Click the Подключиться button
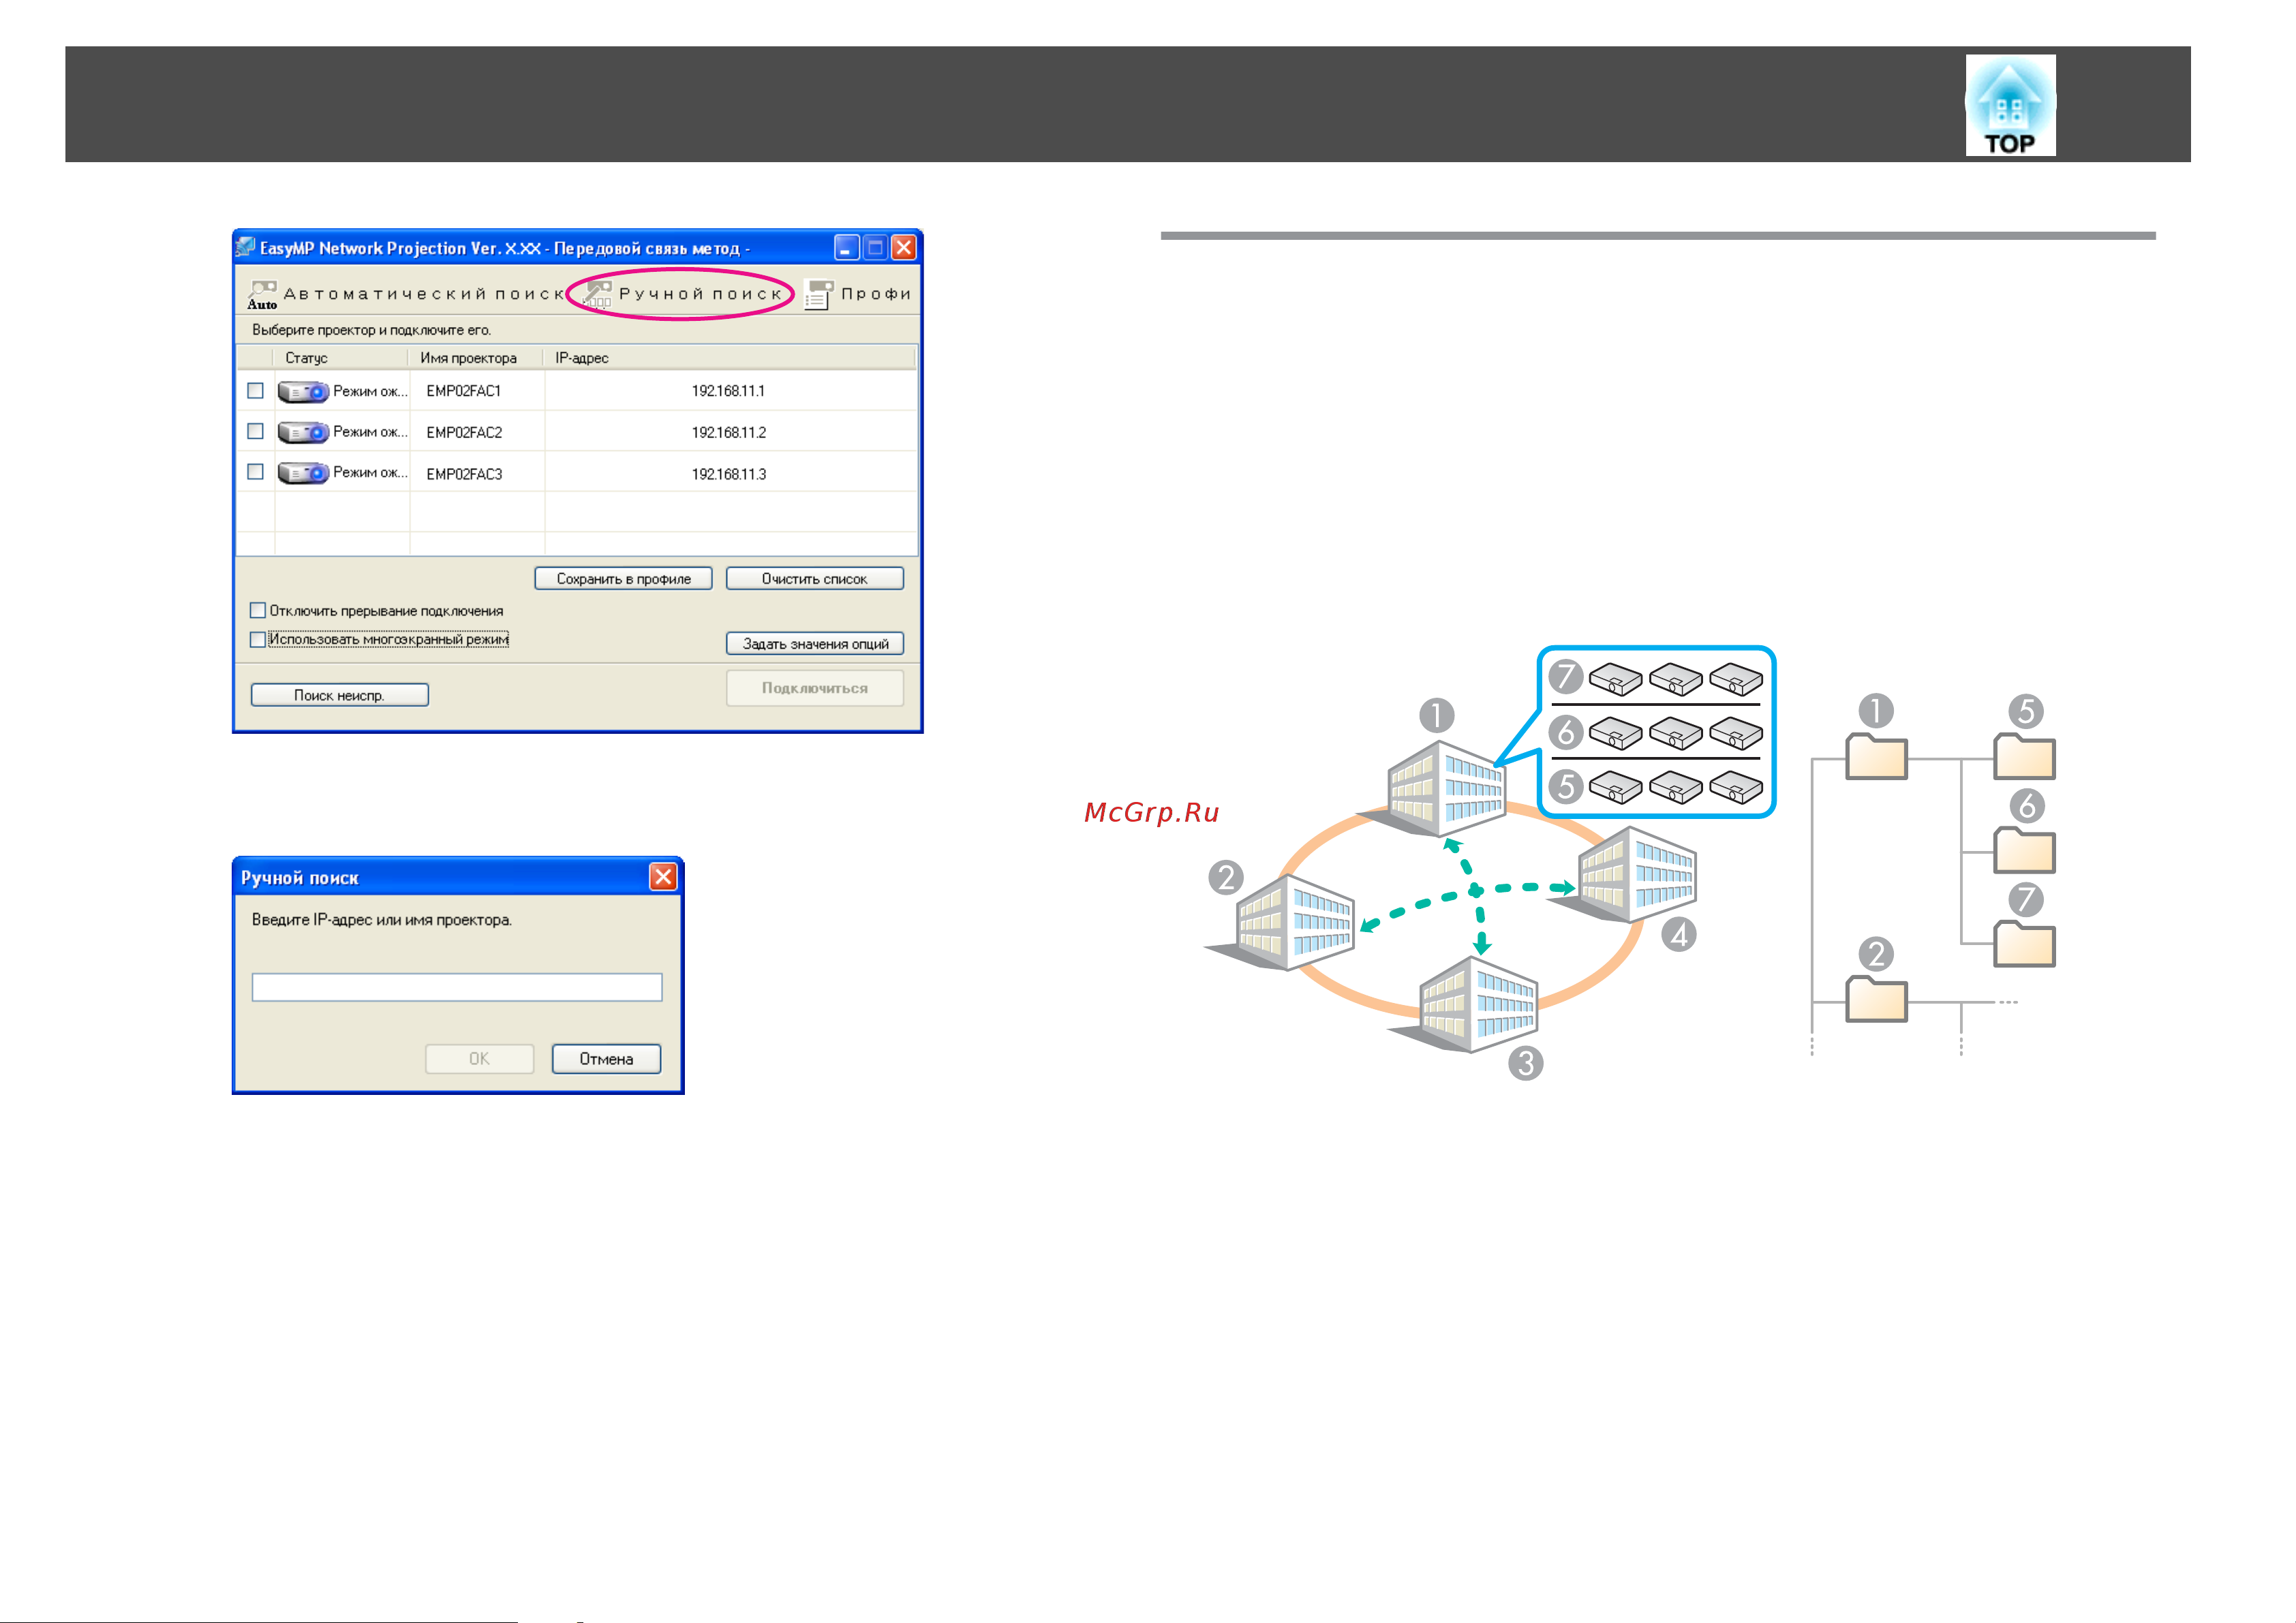 coord(814,688)
